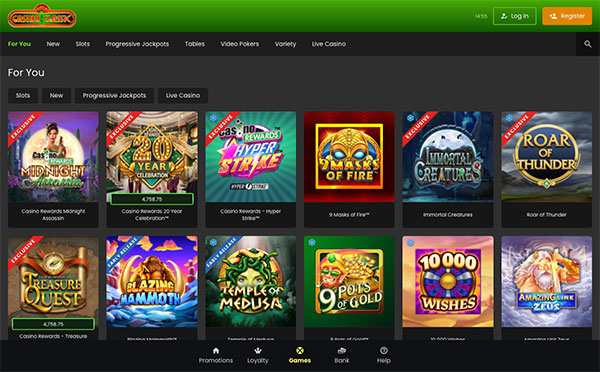
Task: Click the 'Casino Rewards - Hyper Strike' title
Action: tap(251, 215)
